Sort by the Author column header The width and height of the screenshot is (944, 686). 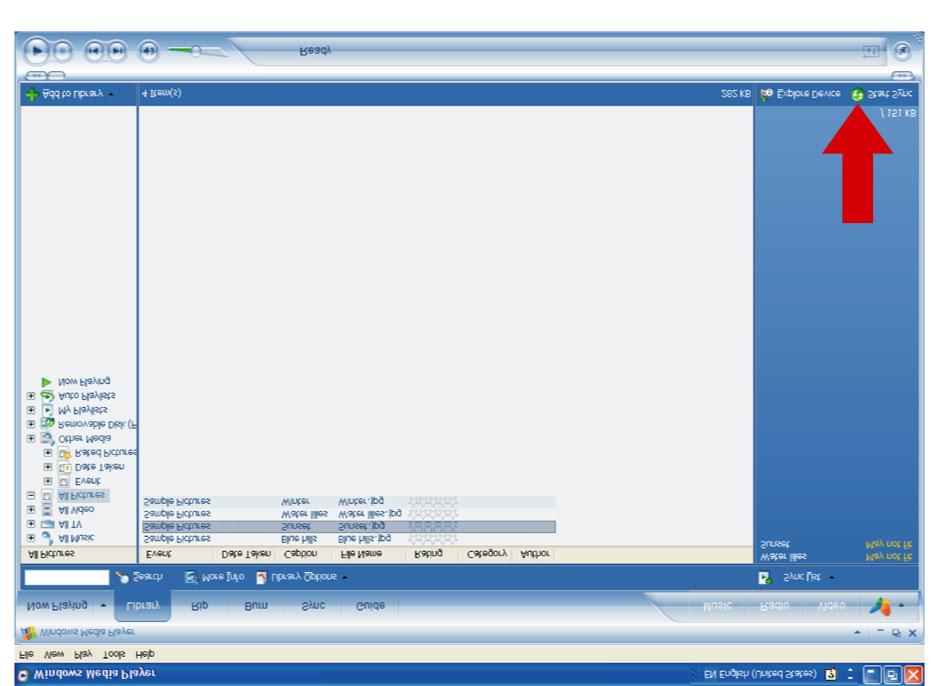click(533, 553)
